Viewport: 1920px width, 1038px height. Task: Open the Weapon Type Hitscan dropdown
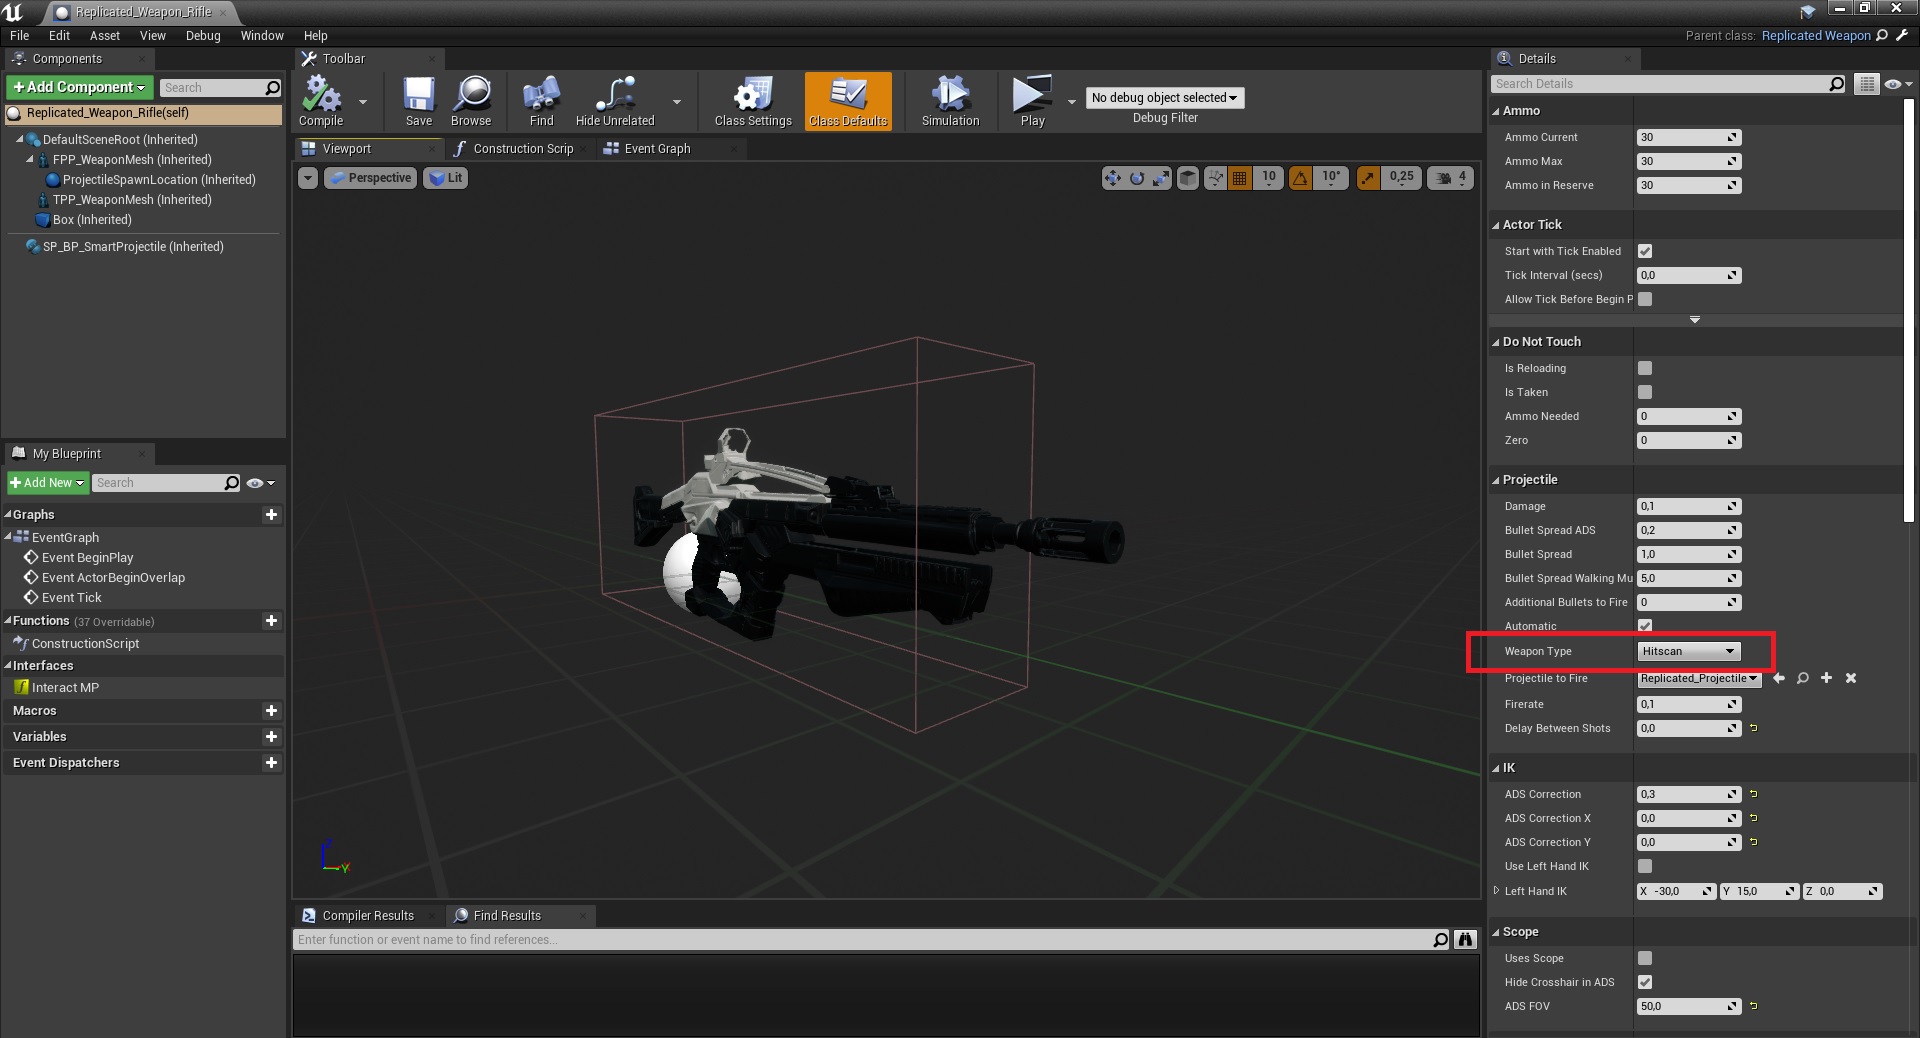(x=1689, y=652)
